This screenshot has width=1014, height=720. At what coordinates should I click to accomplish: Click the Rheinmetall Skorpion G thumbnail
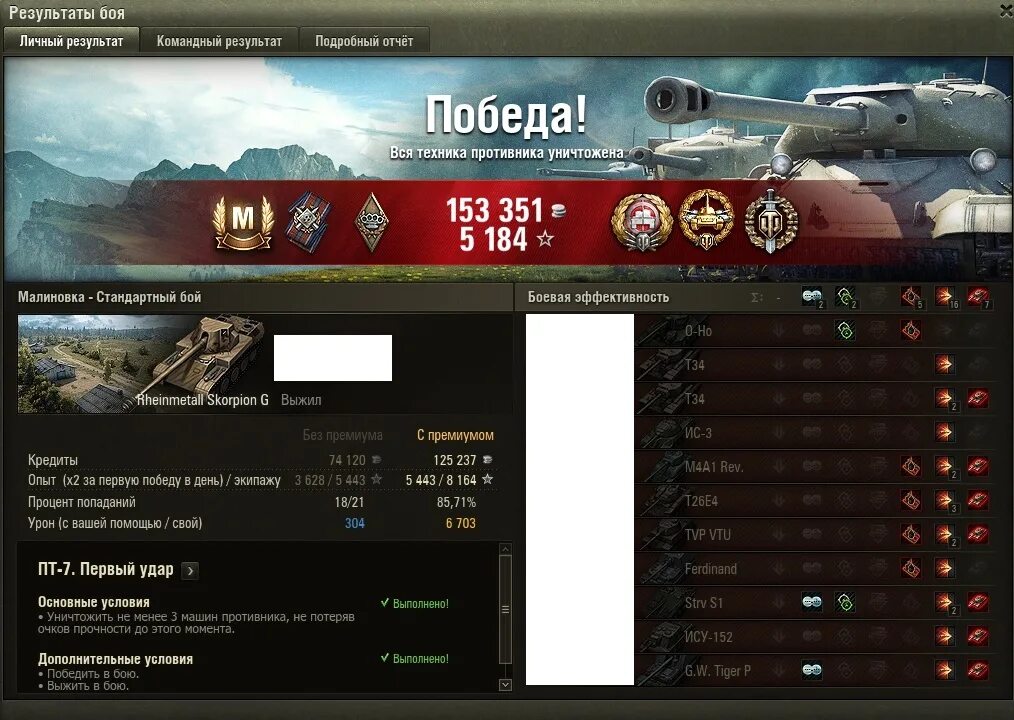coord(142,364)
